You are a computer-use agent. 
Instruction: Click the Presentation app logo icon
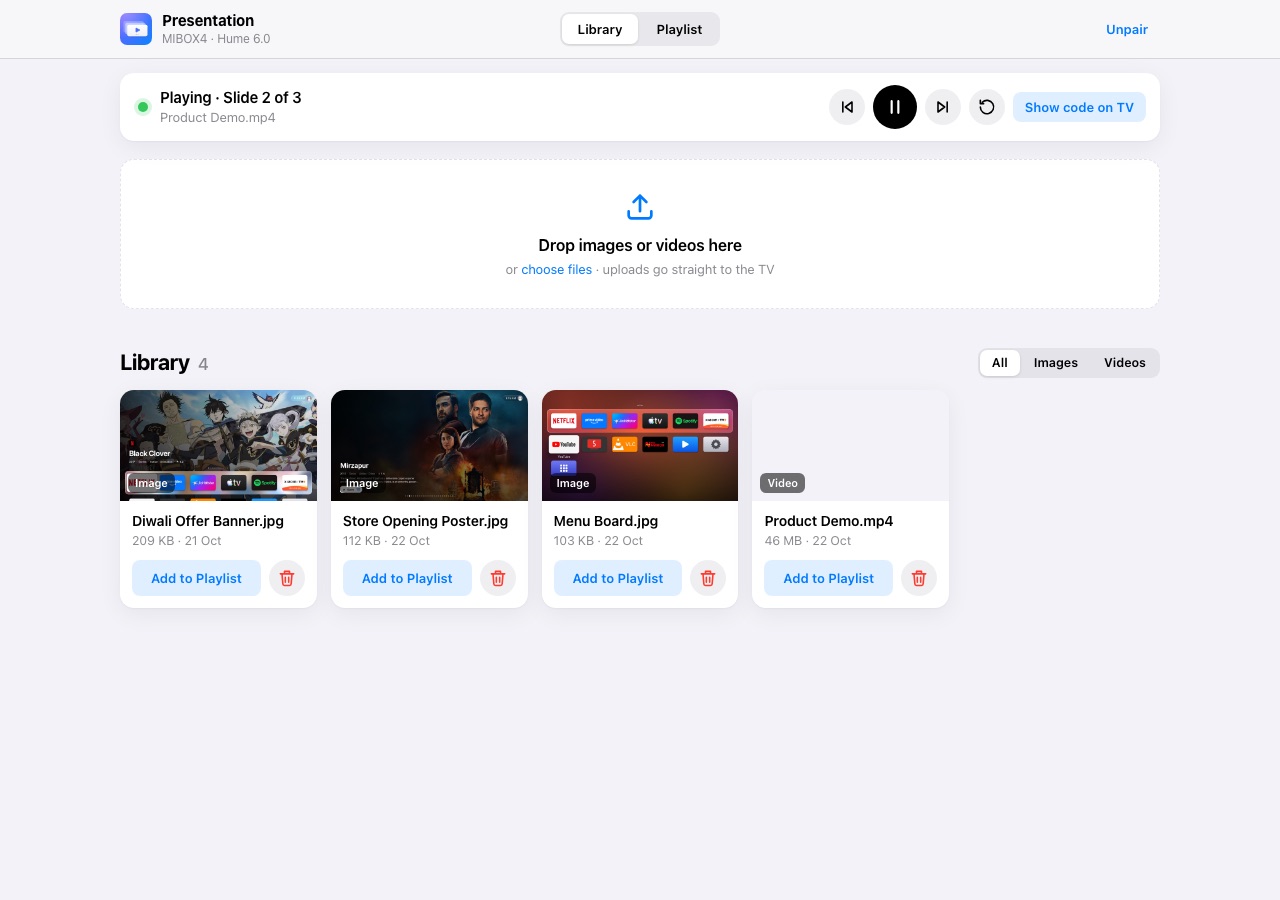coord(136,29)
